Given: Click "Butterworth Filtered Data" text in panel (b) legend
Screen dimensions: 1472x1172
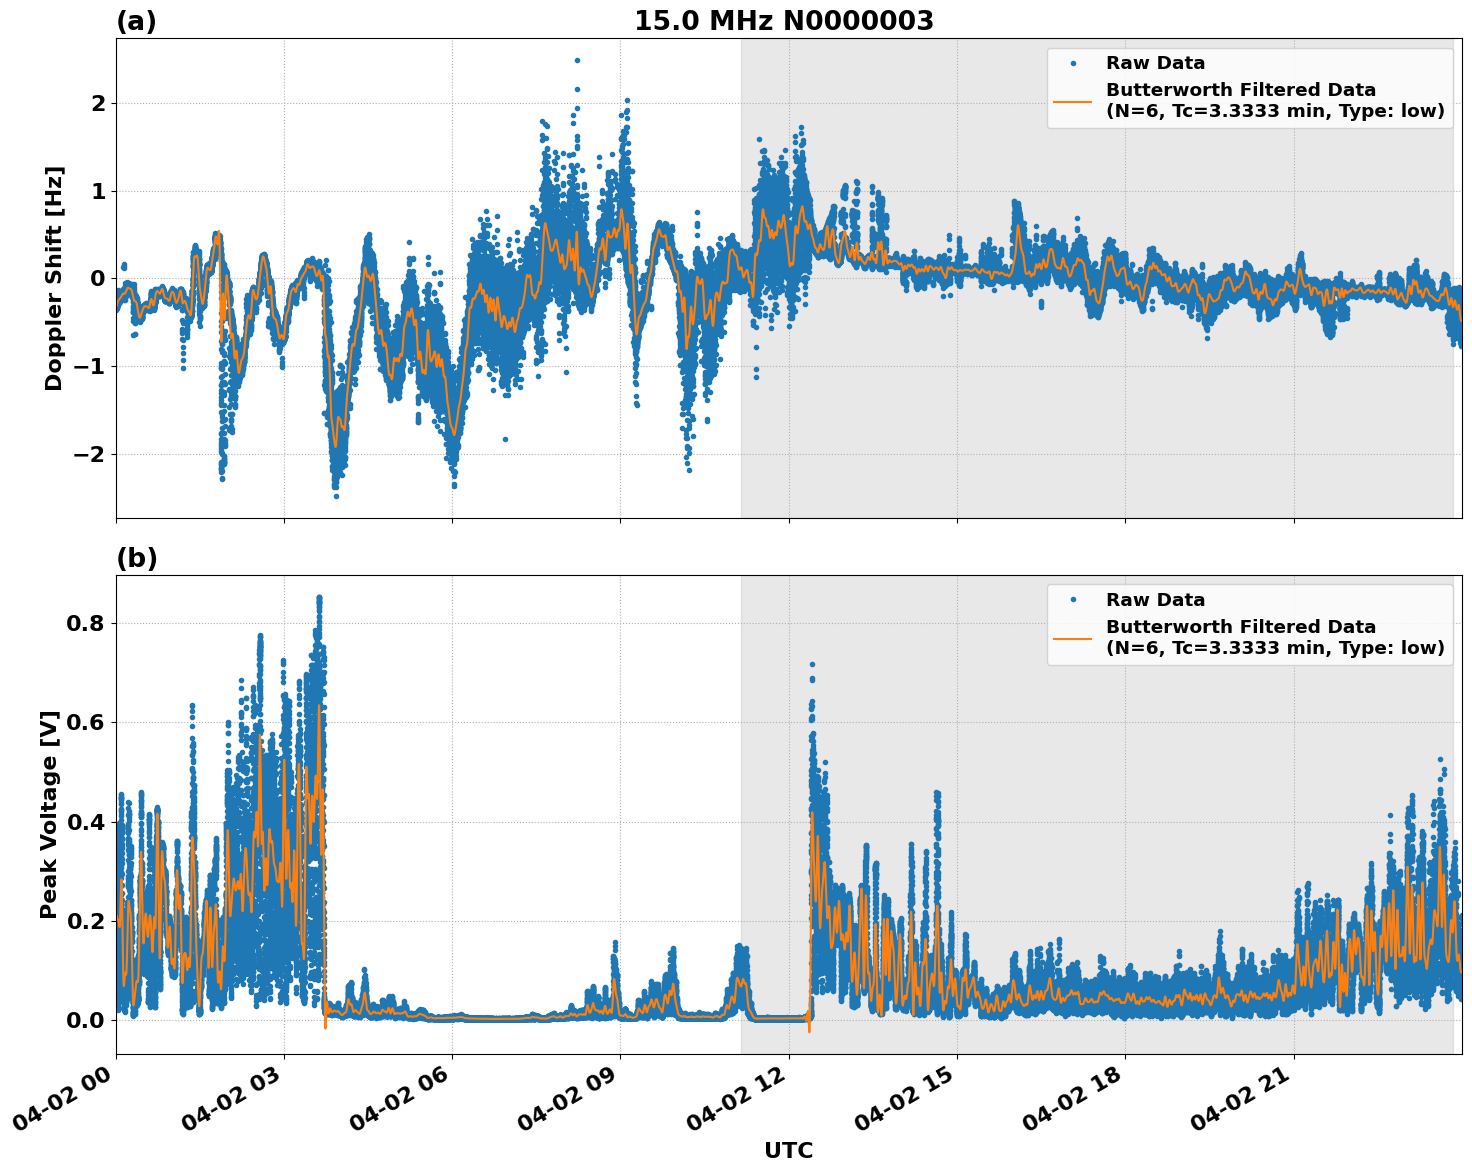Looking at the screenshot, I should 1240,627.
